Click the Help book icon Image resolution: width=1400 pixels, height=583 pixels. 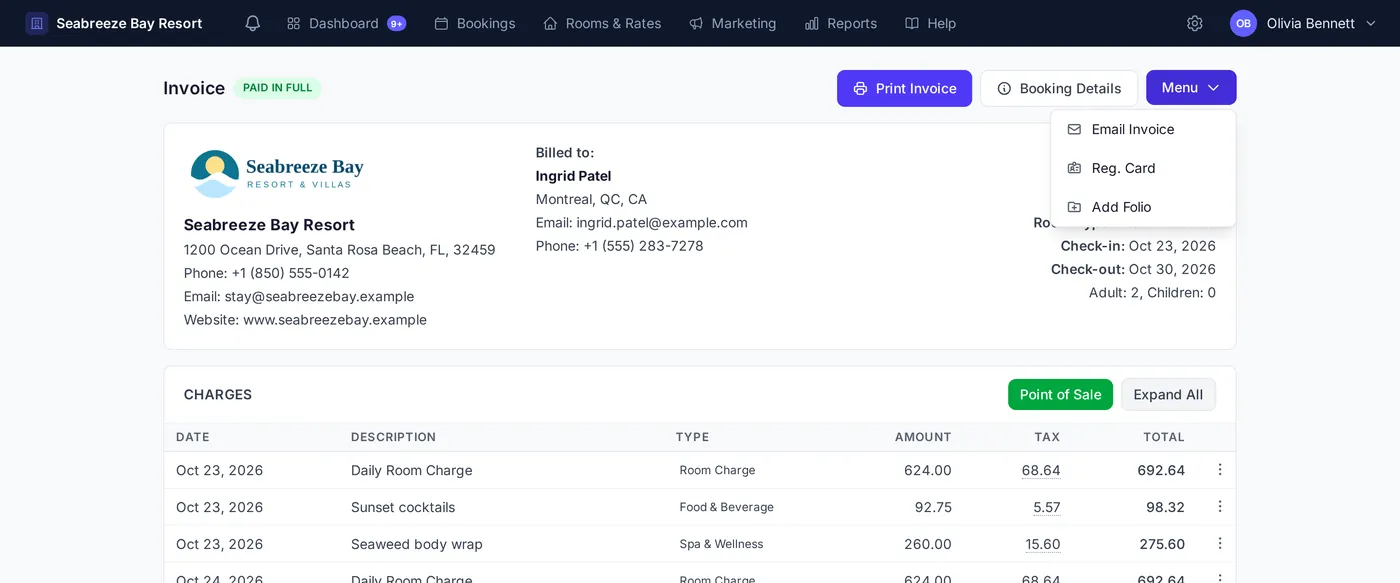pos(912,23)
